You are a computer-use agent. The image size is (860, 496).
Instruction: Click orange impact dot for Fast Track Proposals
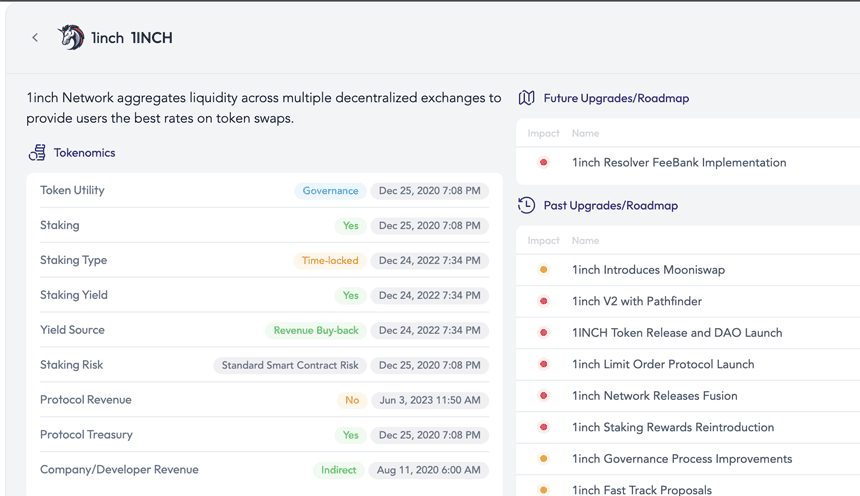544,489
